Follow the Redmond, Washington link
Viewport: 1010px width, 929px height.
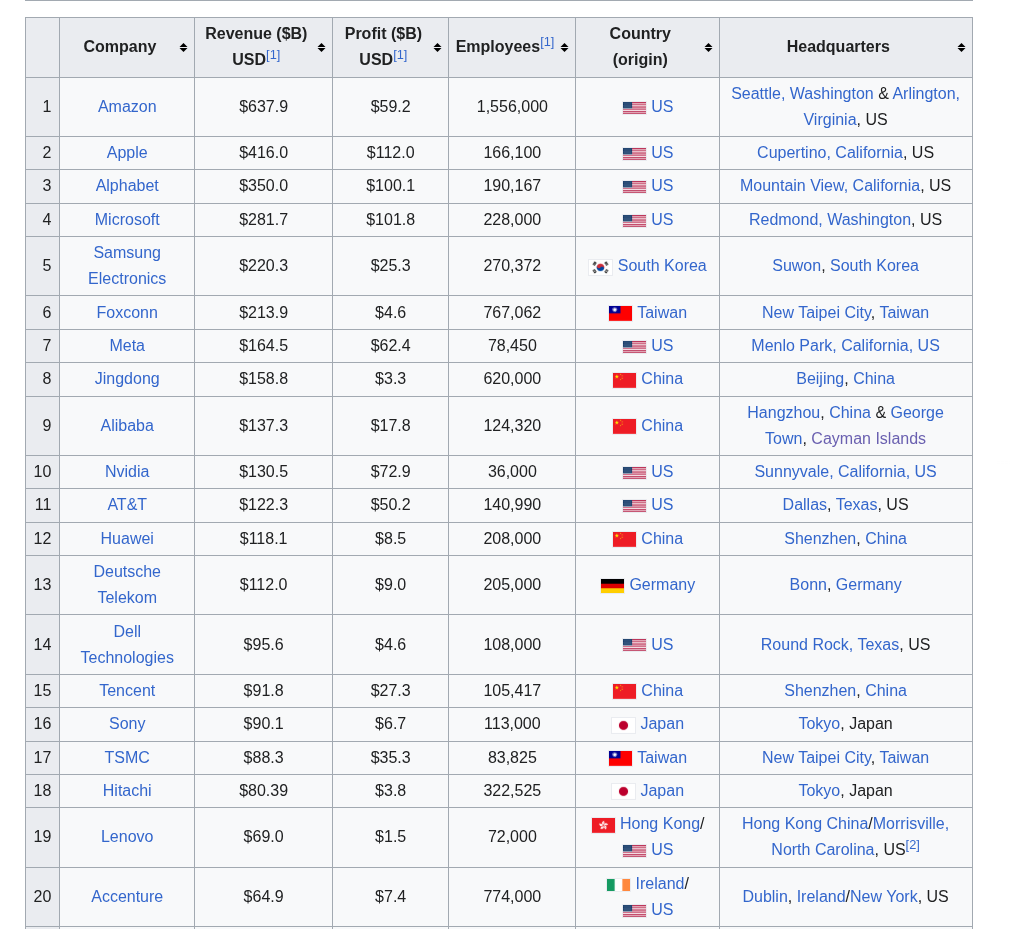pyautogui.click(x=830, y=220)
